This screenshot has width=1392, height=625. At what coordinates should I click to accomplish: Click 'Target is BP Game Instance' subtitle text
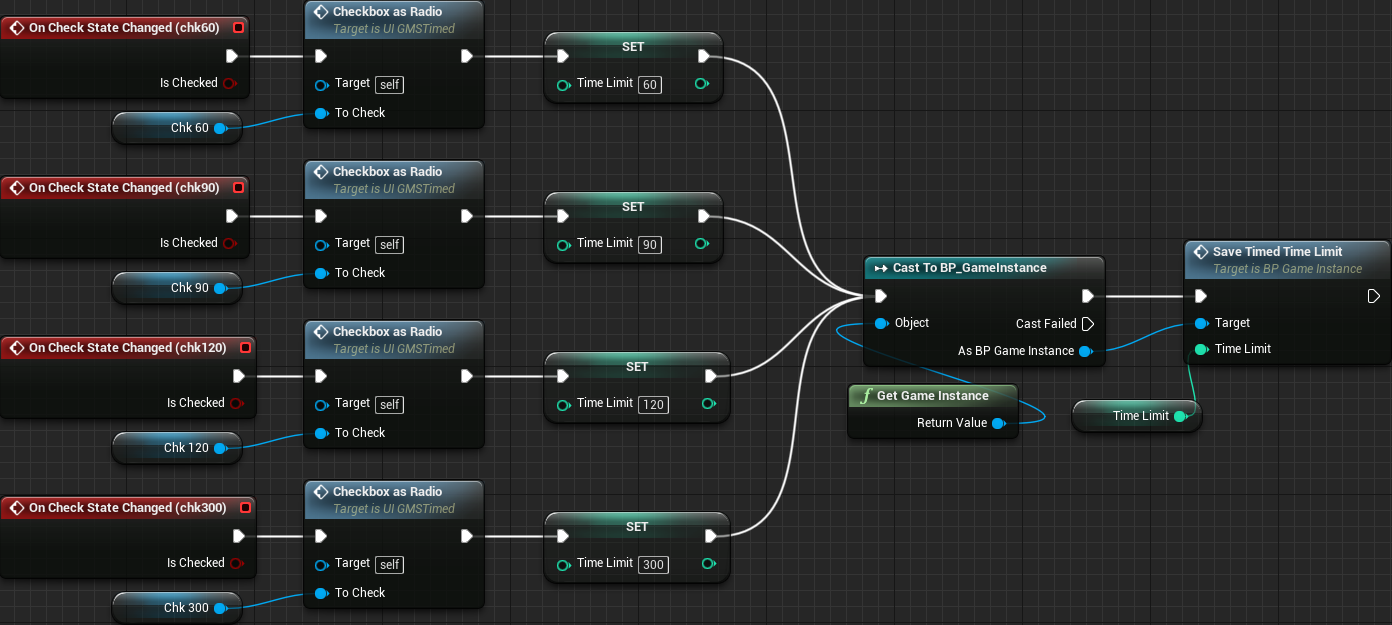coord(1288,269)
